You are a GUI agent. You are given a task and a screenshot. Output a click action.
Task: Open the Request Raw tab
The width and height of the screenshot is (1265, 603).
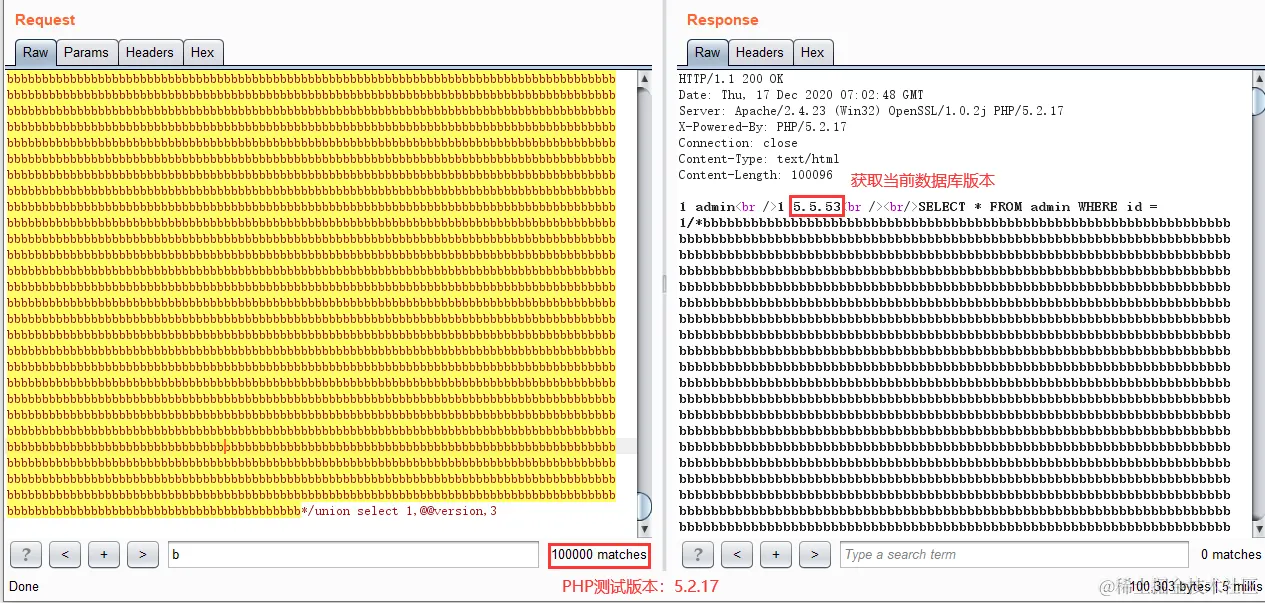click(x=35, y=53)
